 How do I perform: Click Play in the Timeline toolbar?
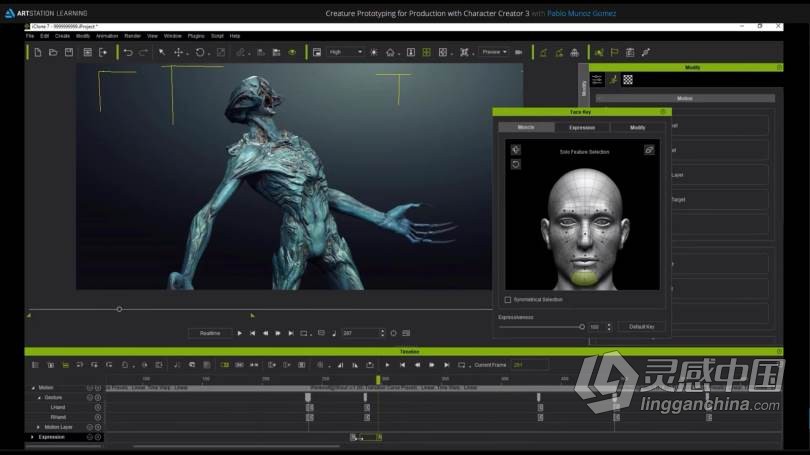(387, 365)
